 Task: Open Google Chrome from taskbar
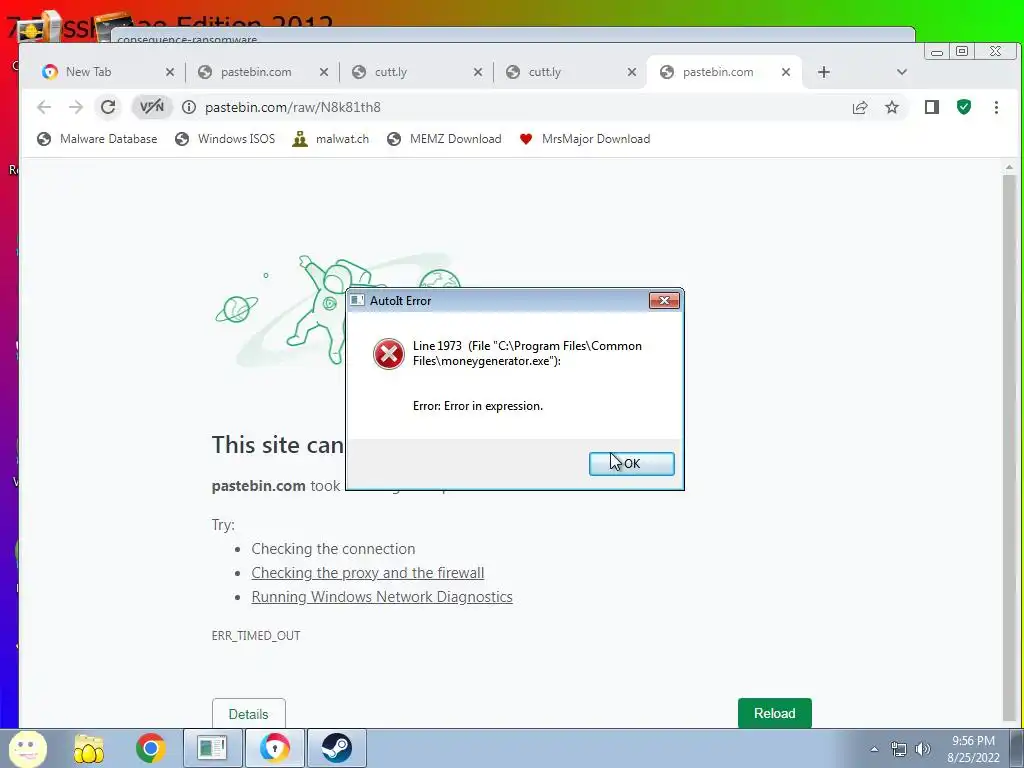click(x=150, y=748)
